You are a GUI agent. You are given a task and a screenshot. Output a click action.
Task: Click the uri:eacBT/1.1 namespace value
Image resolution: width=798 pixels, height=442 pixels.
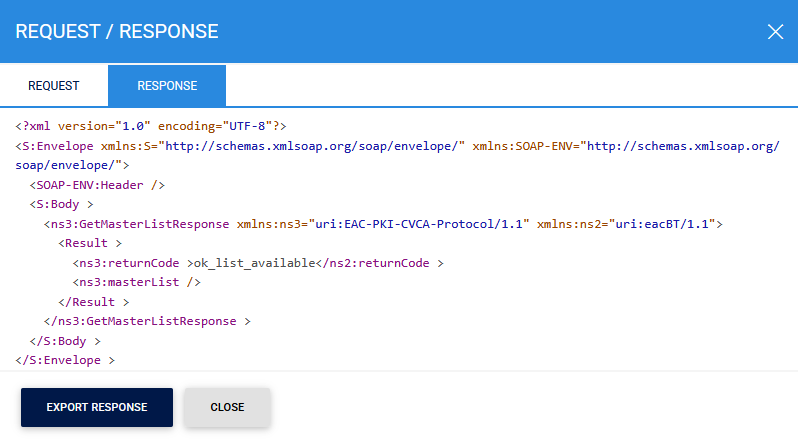pos(662,224)
